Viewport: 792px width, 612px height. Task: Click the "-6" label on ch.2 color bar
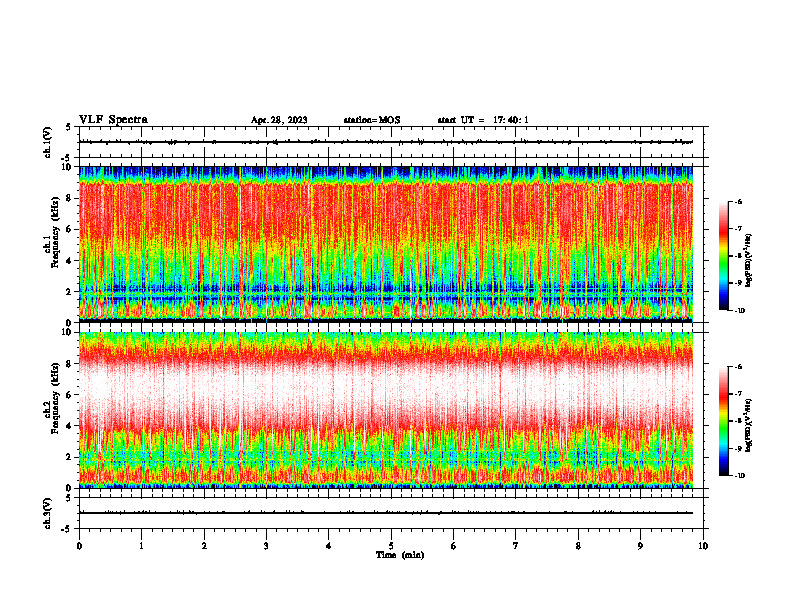(738, 367)
